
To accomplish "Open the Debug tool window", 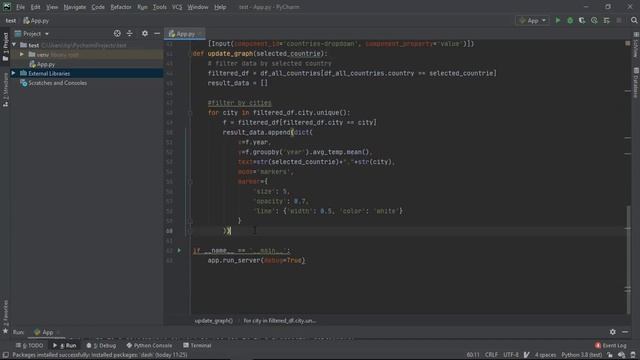I will coord(101,345).
